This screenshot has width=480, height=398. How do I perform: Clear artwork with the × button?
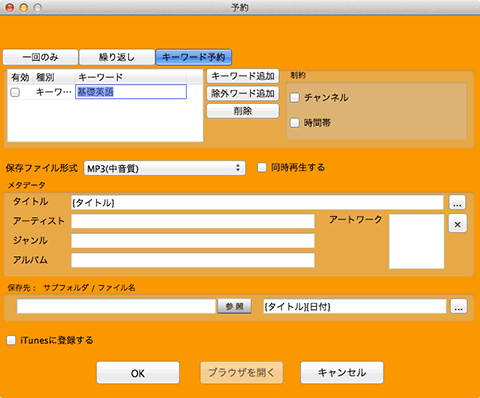(457, 224)
